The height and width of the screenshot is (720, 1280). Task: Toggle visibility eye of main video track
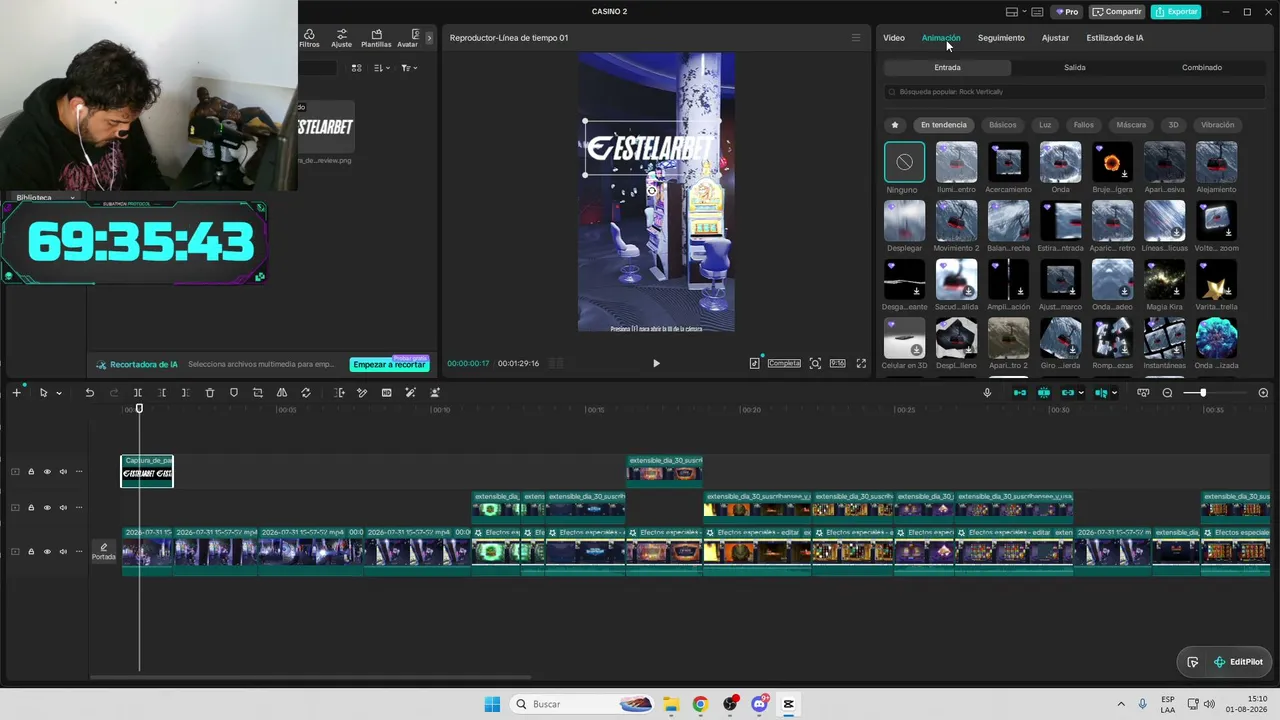click(47, 551)
